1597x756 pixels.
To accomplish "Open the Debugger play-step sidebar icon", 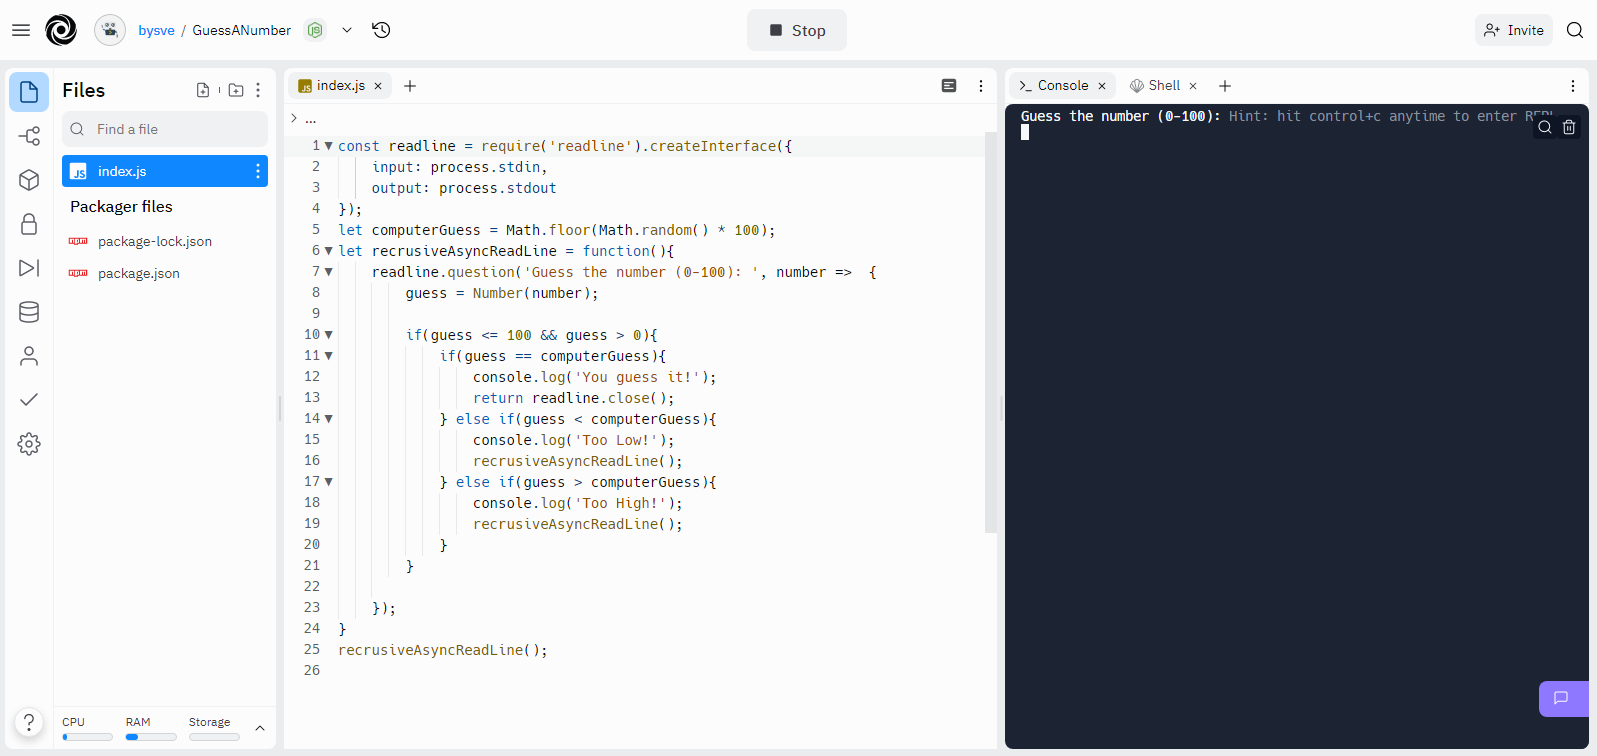I will point(29,268).
